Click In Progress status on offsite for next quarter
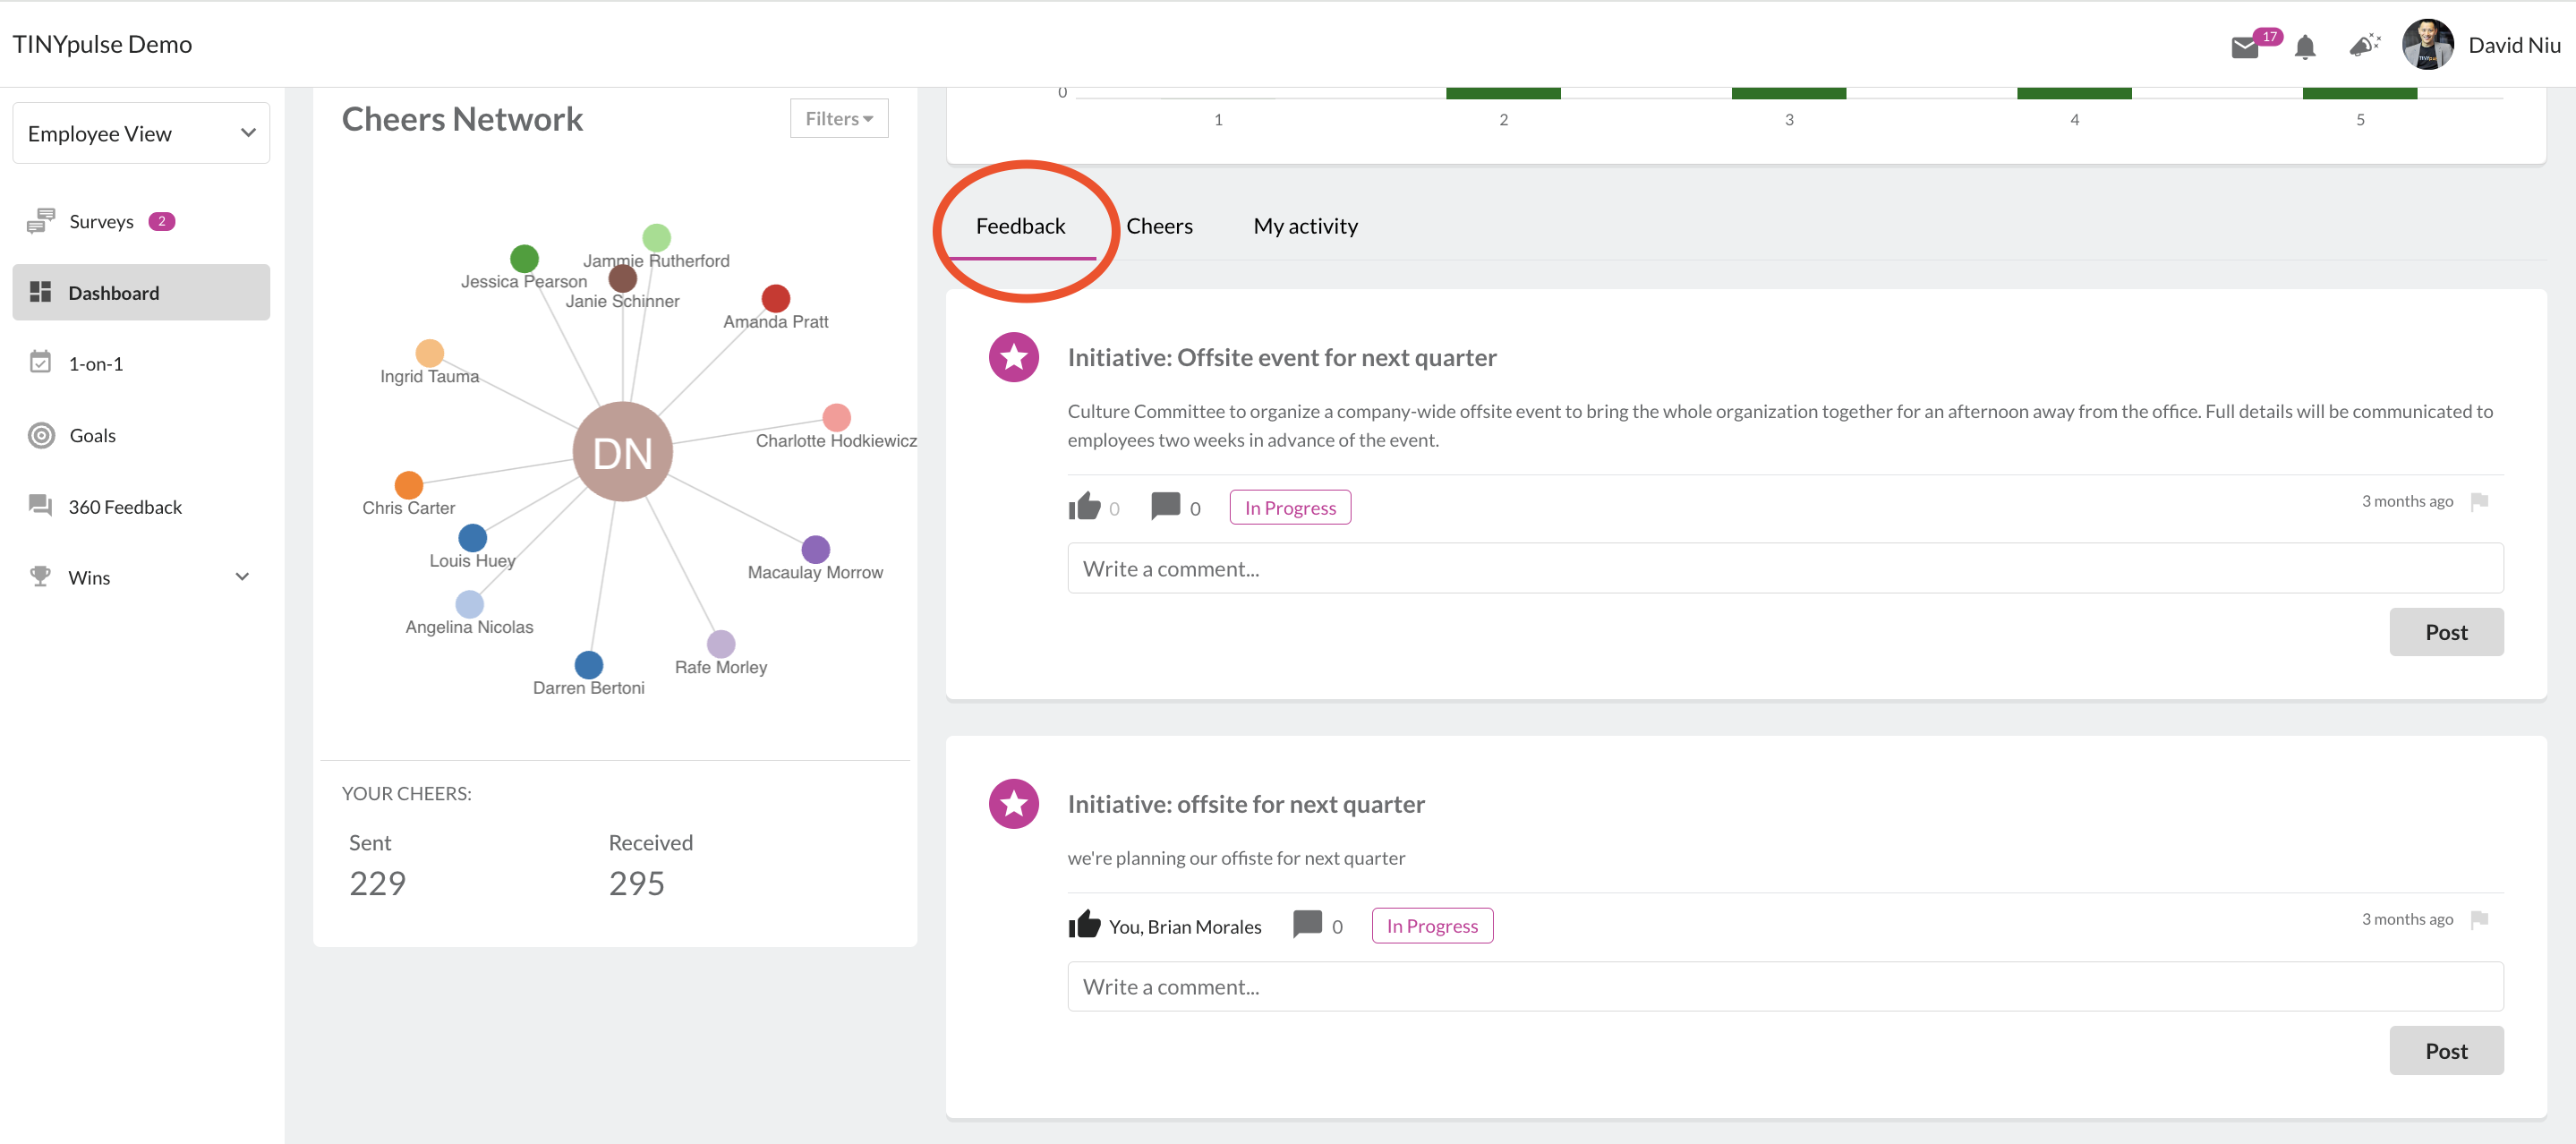2576x1144 pixels. [1432, 925]
